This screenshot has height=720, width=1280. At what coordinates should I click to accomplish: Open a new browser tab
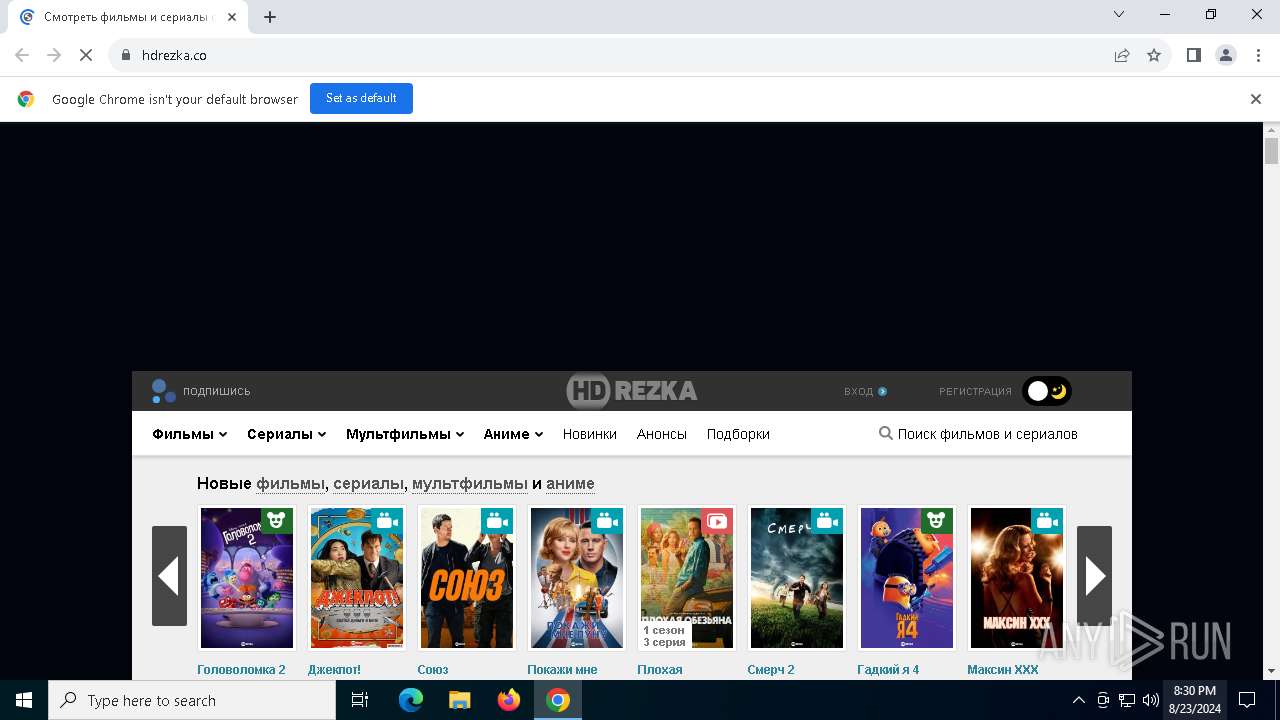[x=270, y=17]
